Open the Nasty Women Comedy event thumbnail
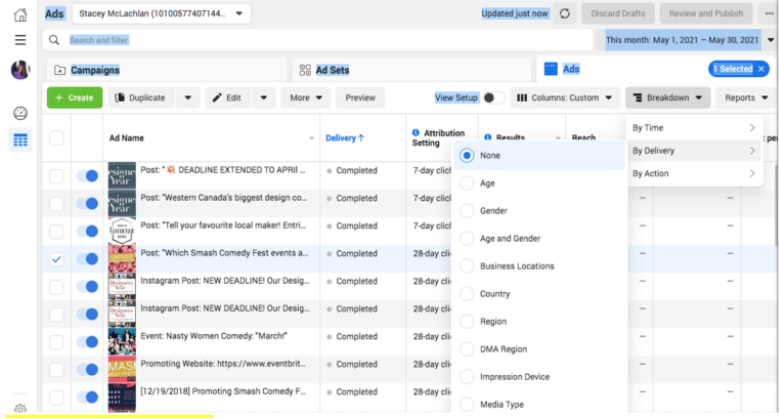The image size is (779, 419). pos(122,341)
